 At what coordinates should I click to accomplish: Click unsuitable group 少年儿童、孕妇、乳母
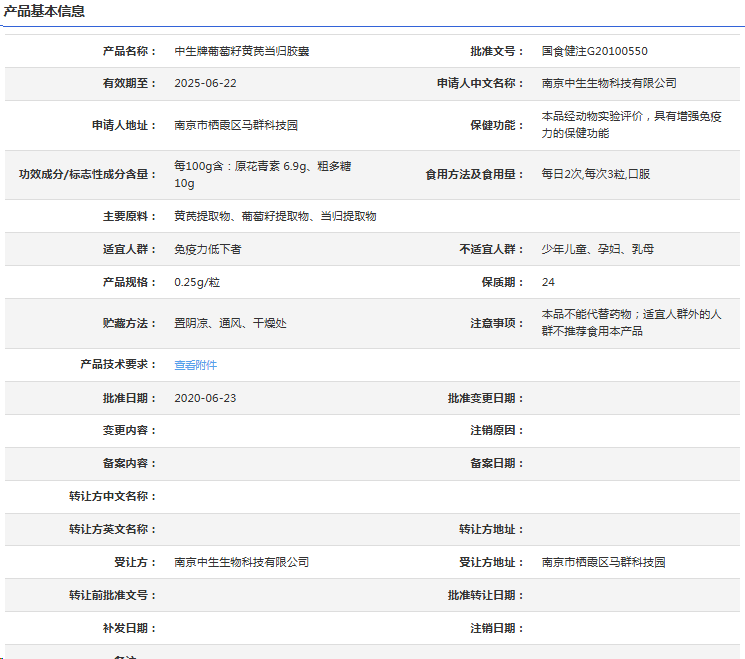tap(598, 249)
